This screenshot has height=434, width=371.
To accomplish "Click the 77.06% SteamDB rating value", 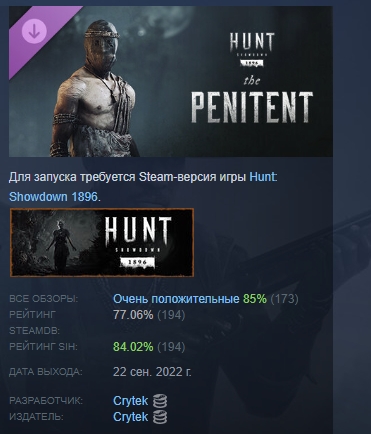I will pyautogui.click(x=133, y=314).
